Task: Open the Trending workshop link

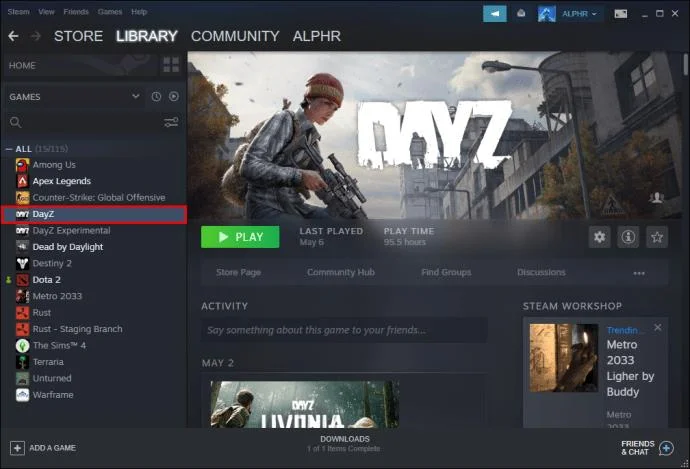Action: coord(625,330)
